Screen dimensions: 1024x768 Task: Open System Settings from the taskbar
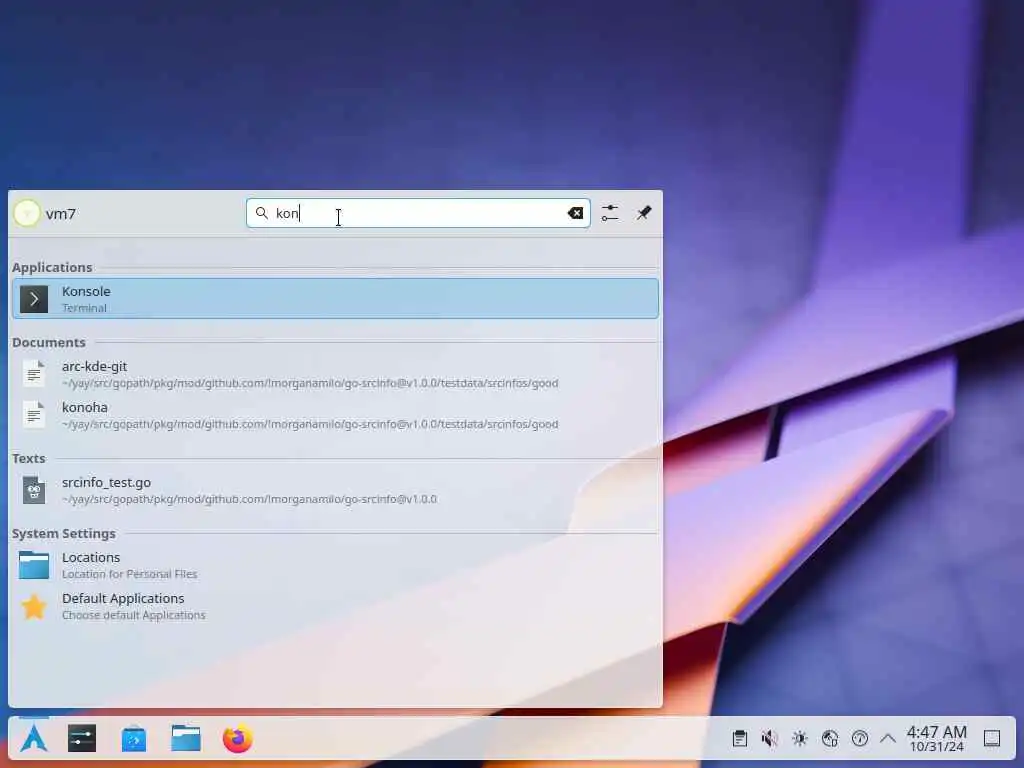click(x=82, y=739)
